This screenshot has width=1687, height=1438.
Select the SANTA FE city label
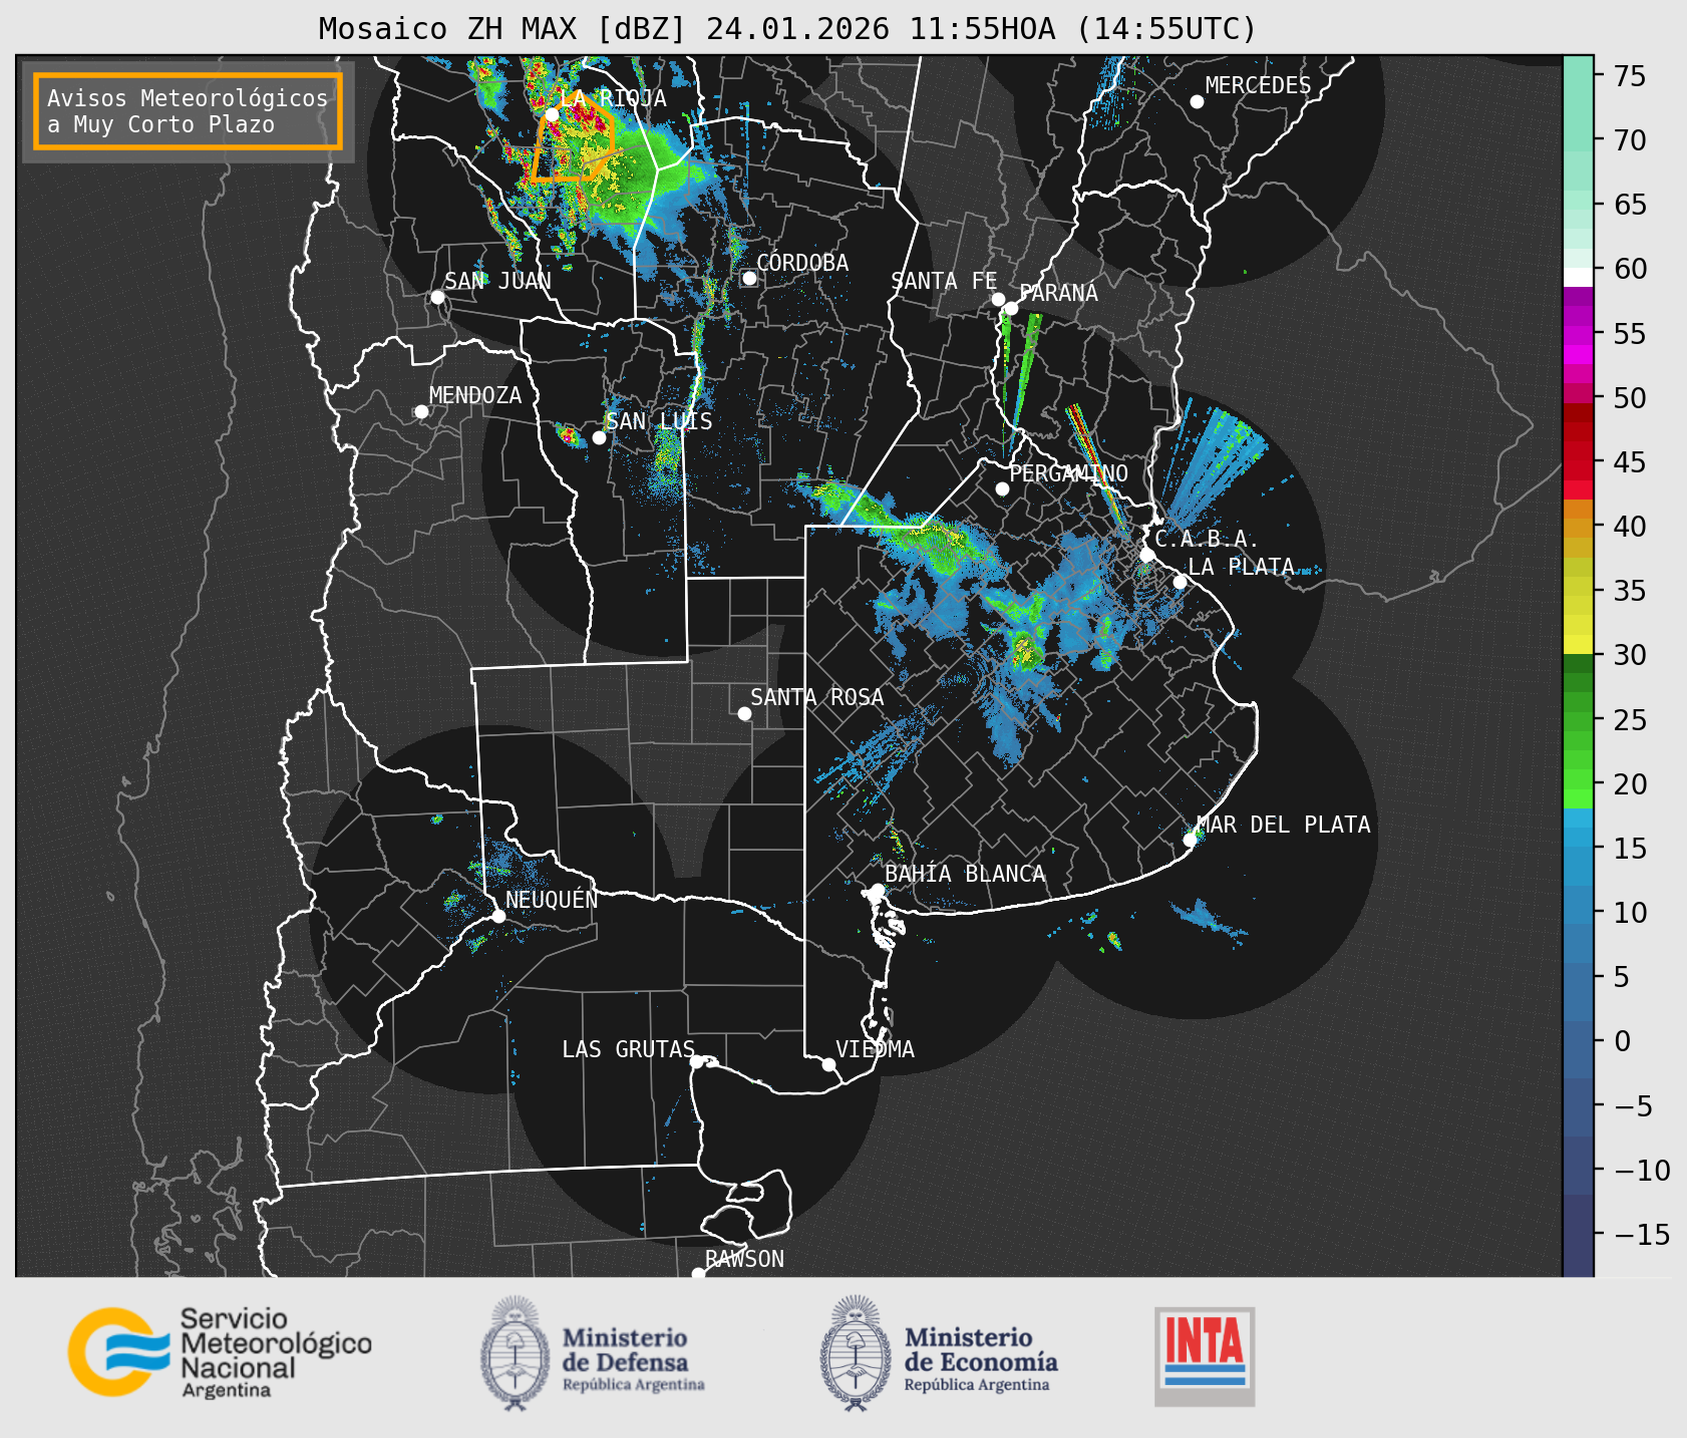click(944, 281)
